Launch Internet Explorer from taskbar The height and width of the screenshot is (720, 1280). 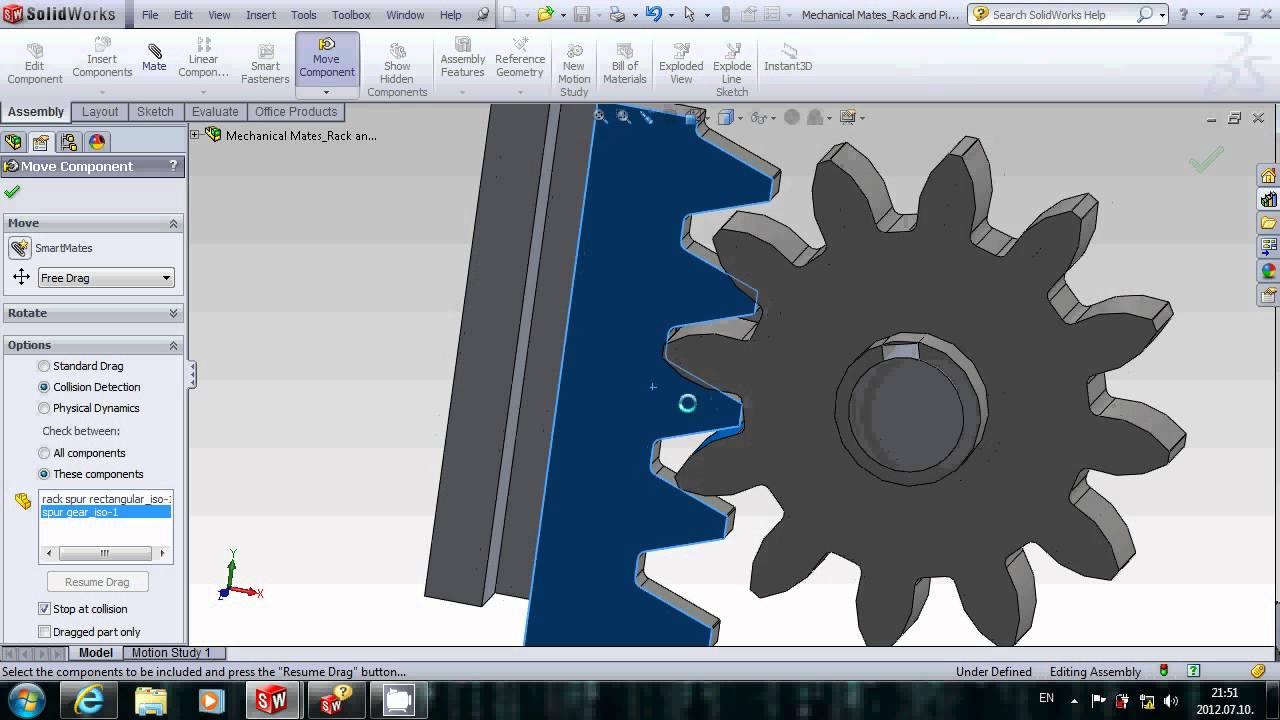click(x=88, y=700)
